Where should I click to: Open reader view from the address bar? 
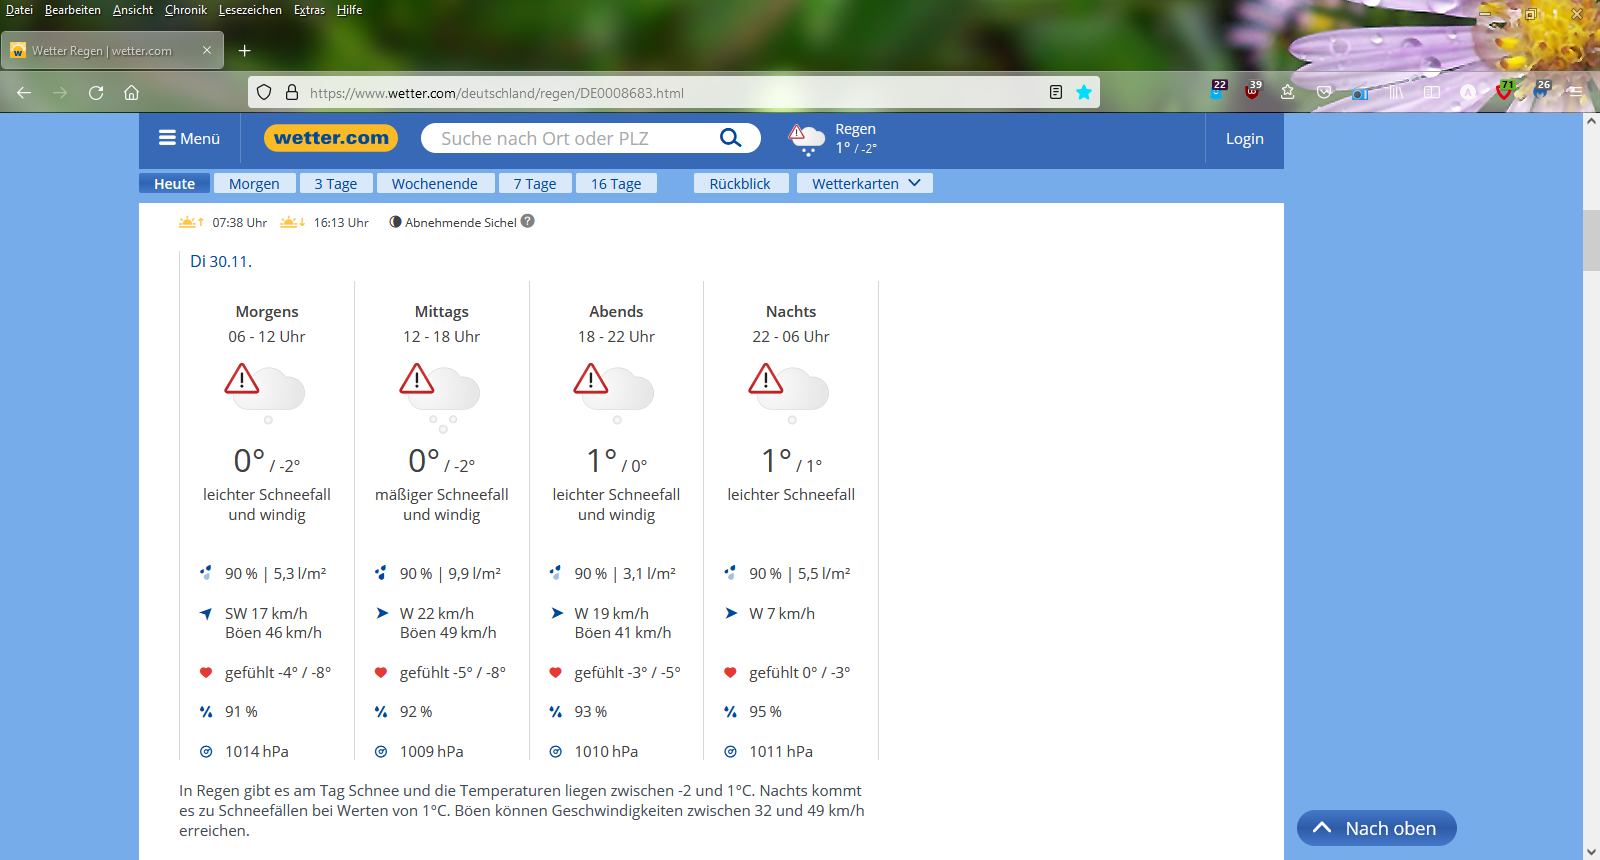1056,93
